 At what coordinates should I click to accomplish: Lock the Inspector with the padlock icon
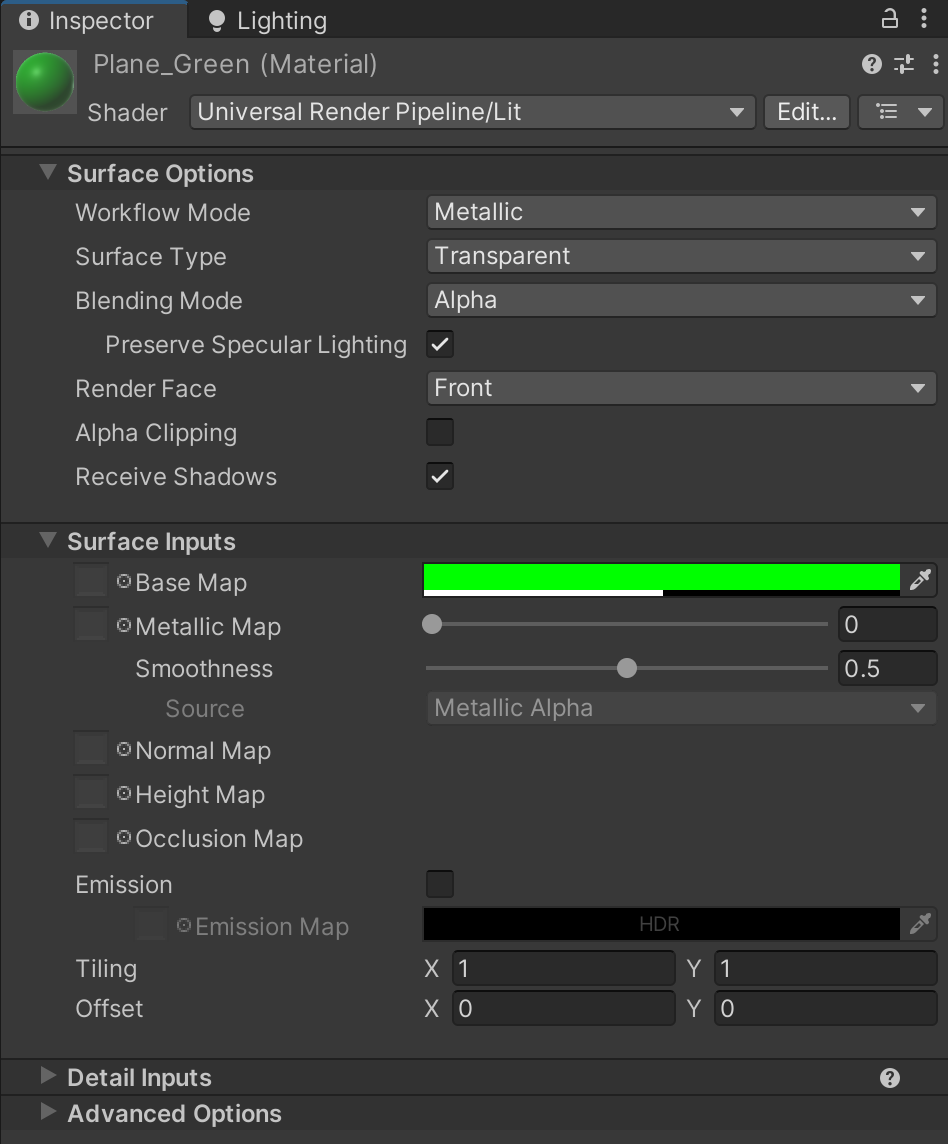(x=888, y=18)
